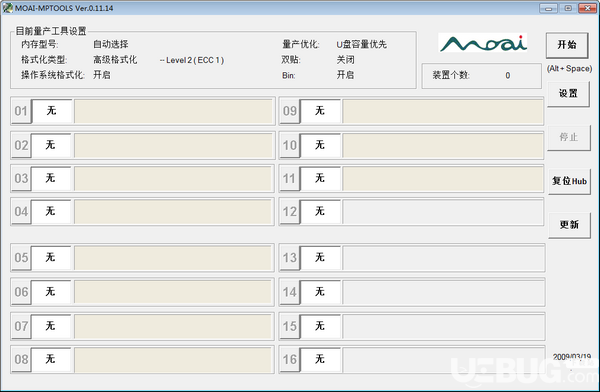600x392 pixels.
Task: Select port number 09 button
Action: click(290, 111)
